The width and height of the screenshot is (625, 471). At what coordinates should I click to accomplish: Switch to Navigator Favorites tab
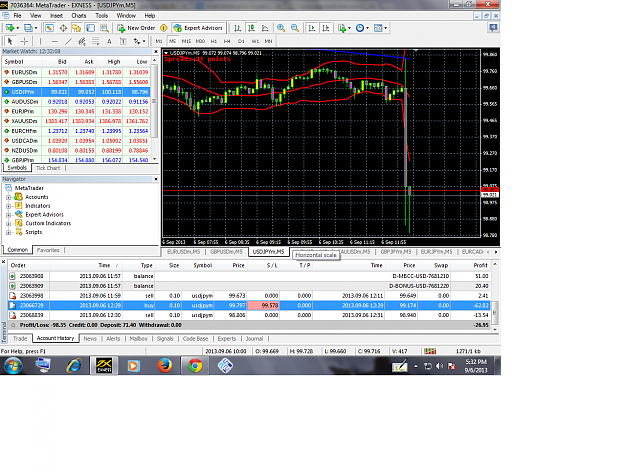coord(48,250)
